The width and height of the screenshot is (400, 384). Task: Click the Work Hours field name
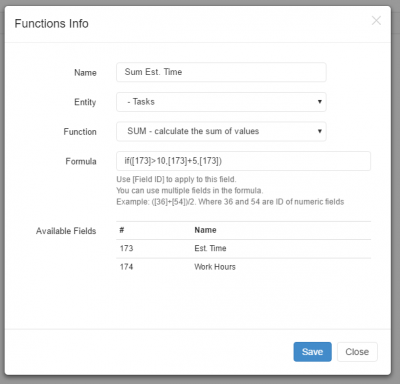click(215, 267)
